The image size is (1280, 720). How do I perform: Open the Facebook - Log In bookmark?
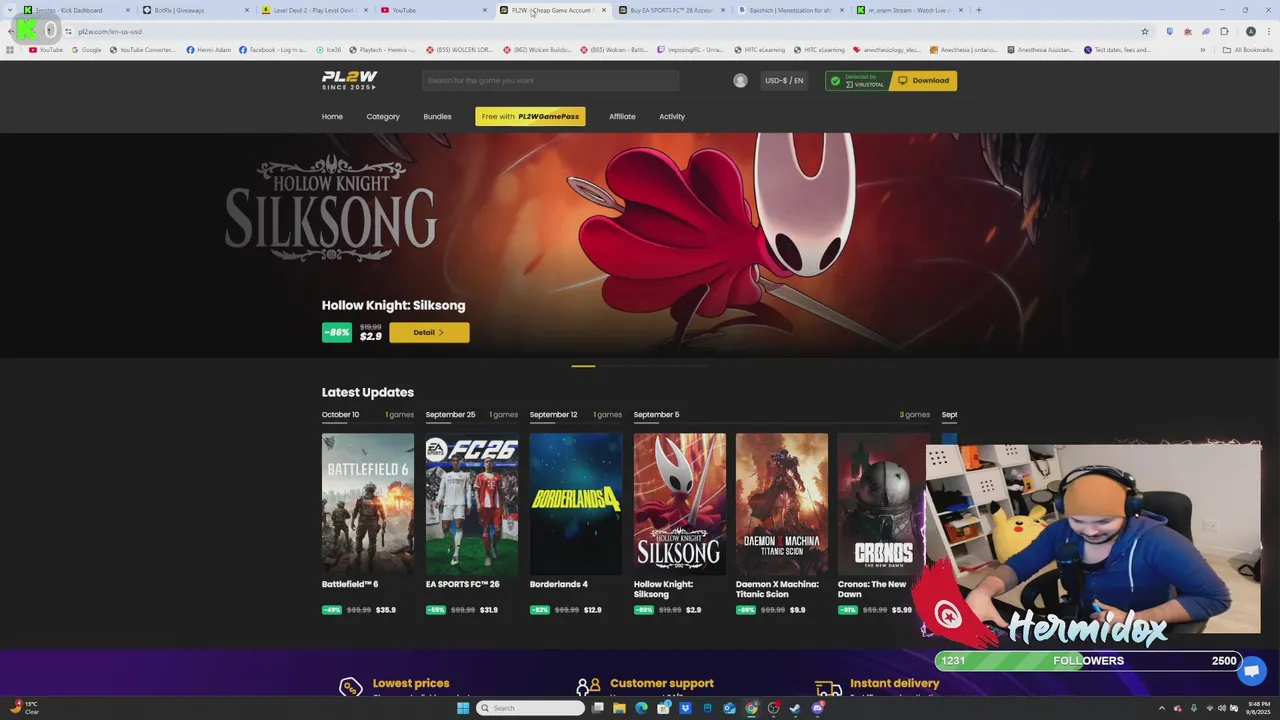coord(273,50)
